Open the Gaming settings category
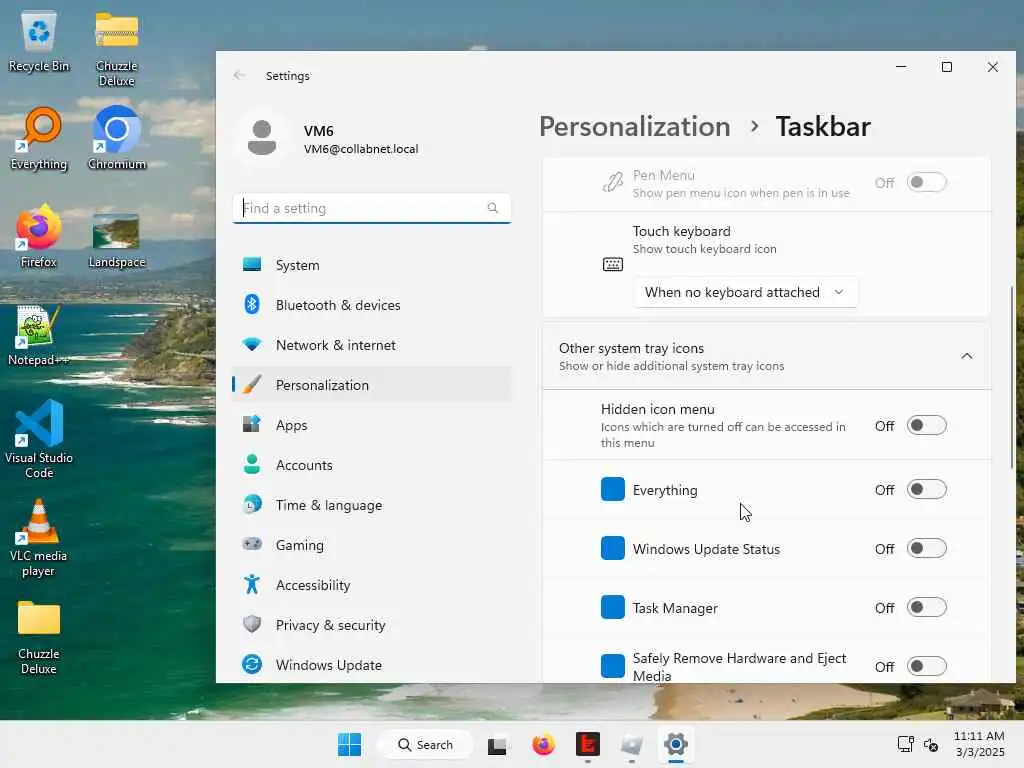The height and width of the screenshot is (768, 1024). pyautogui.click(x=372, y=545)
